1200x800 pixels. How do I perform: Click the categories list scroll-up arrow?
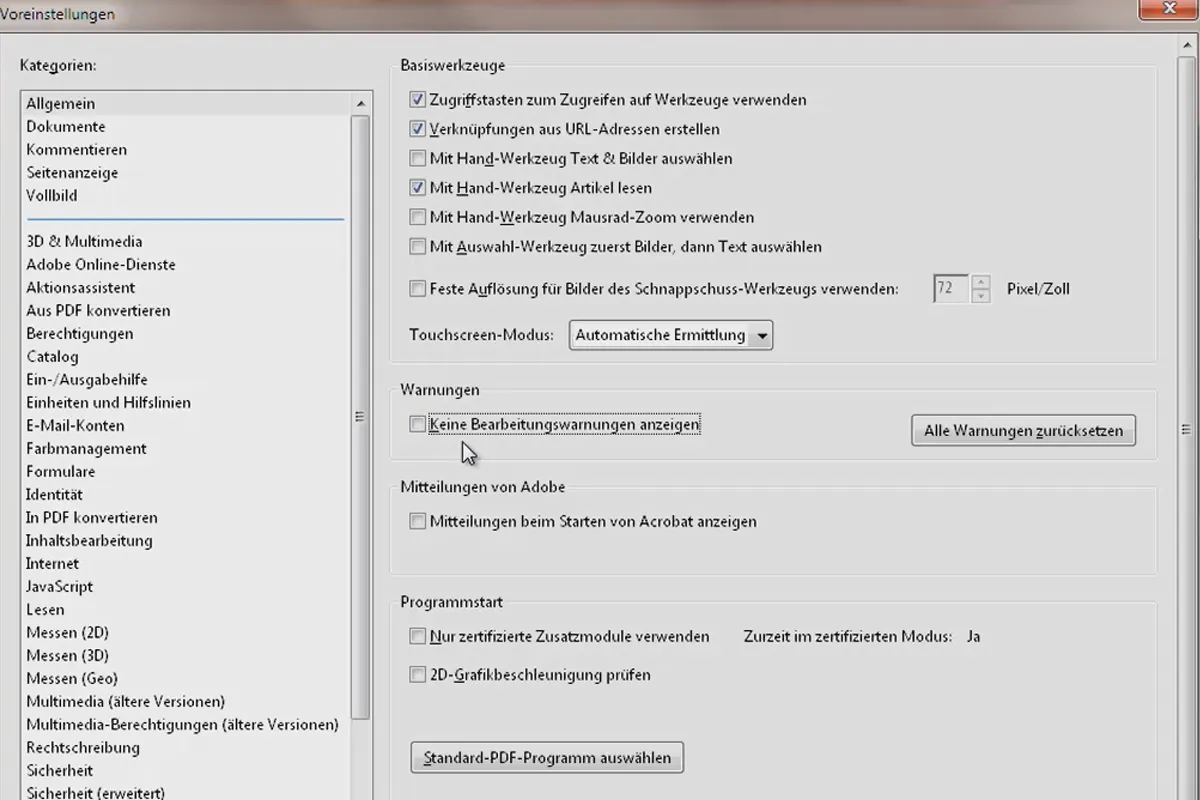[x=361, y=103]
